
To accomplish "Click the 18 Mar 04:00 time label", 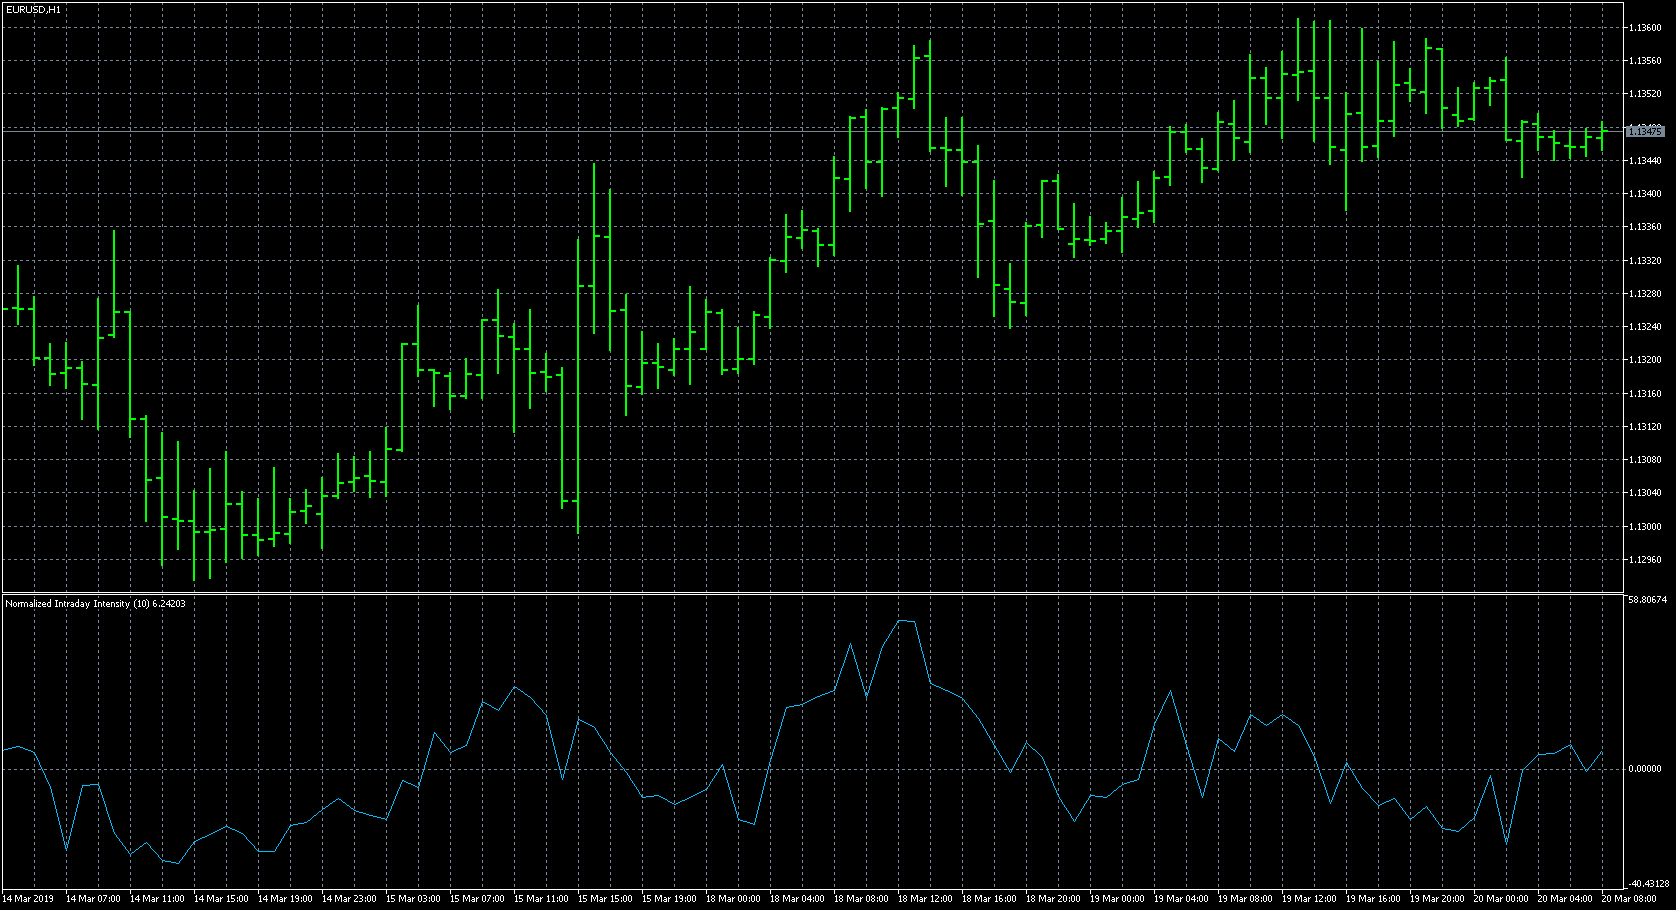I will pos(797,899).
